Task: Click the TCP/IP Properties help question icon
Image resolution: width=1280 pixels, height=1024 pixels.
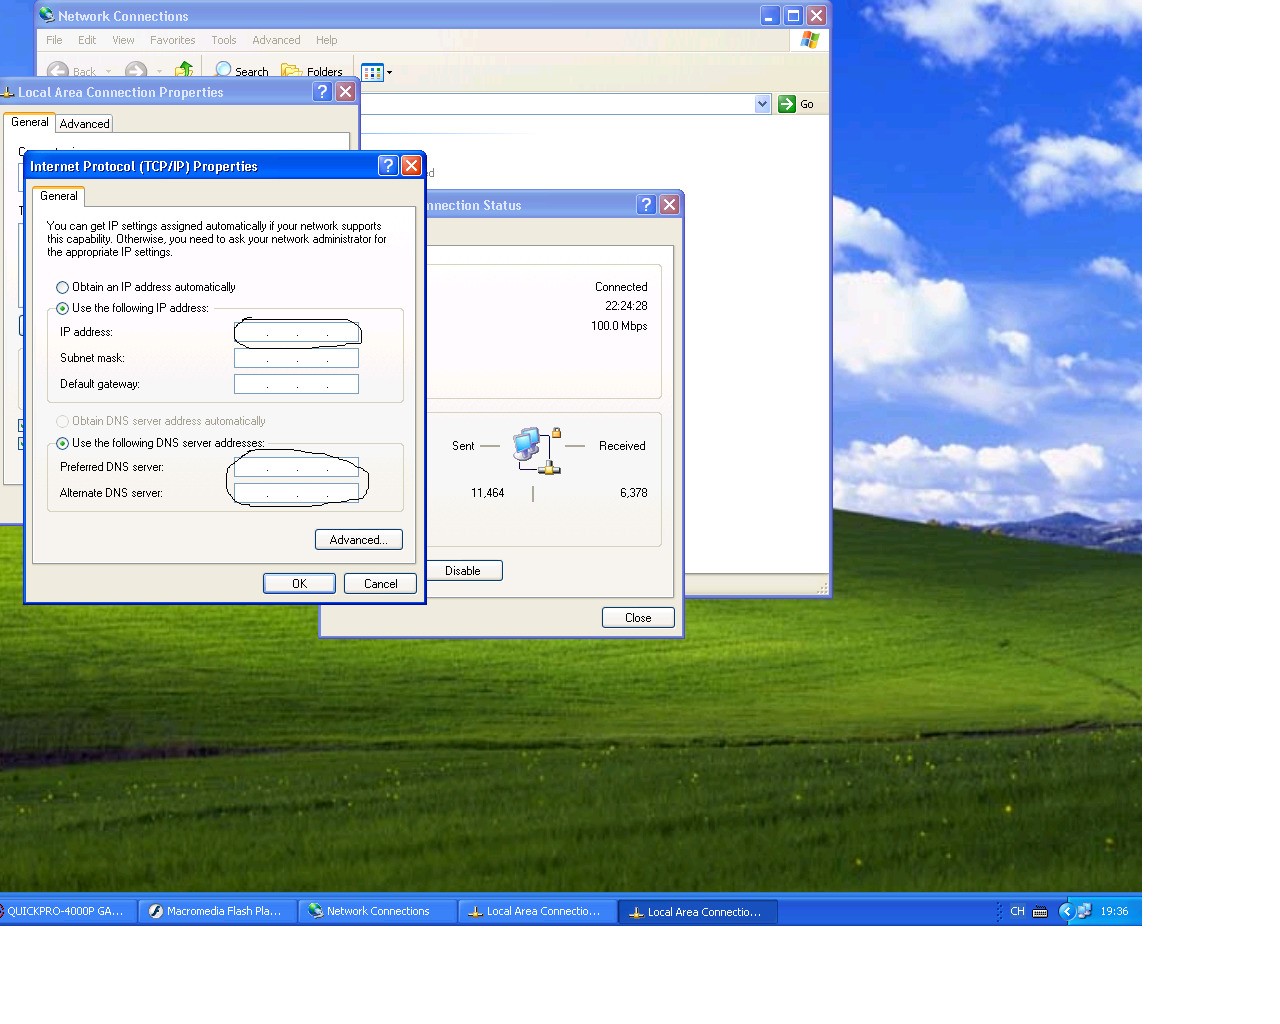Action: 388,166
